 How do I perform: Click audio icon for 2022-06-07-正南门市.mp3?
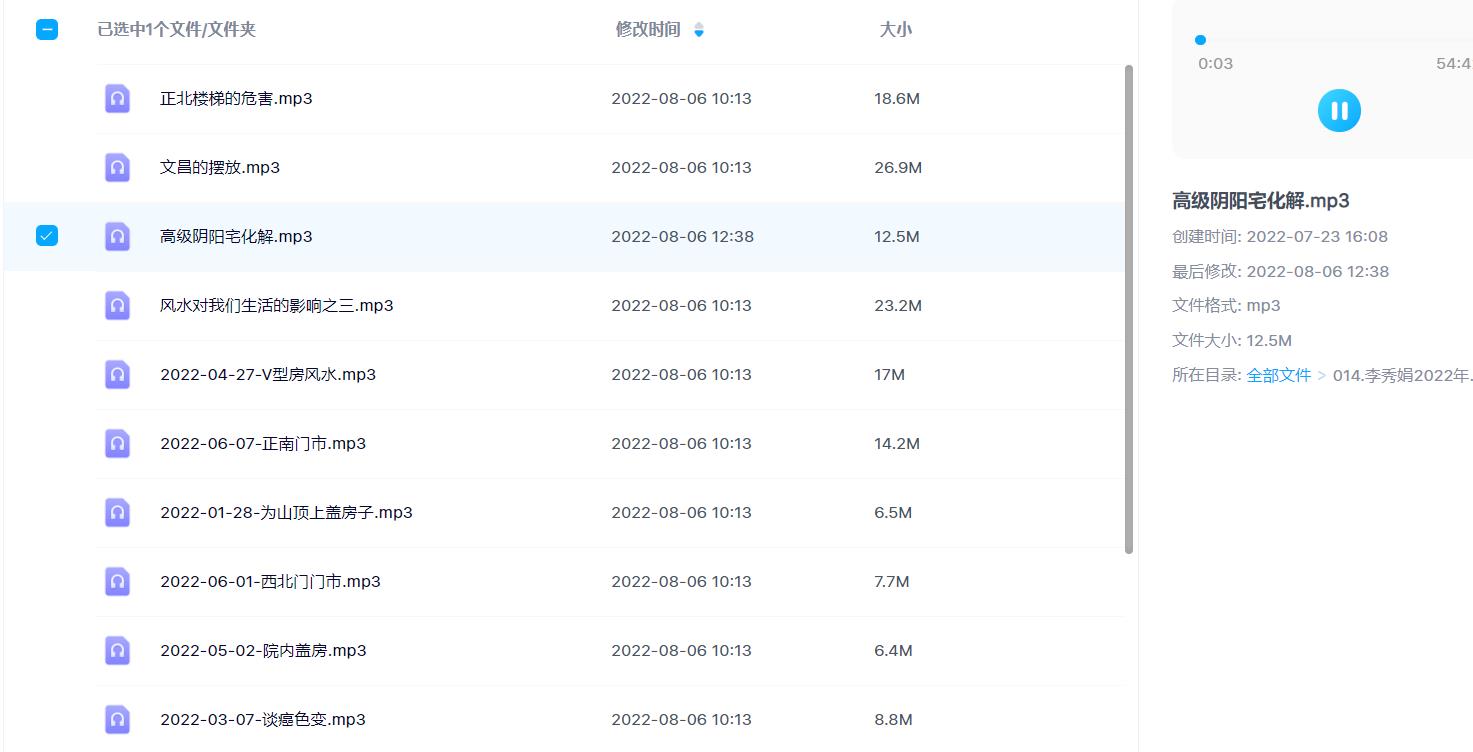pyautogui.click(x=117, y=444)
